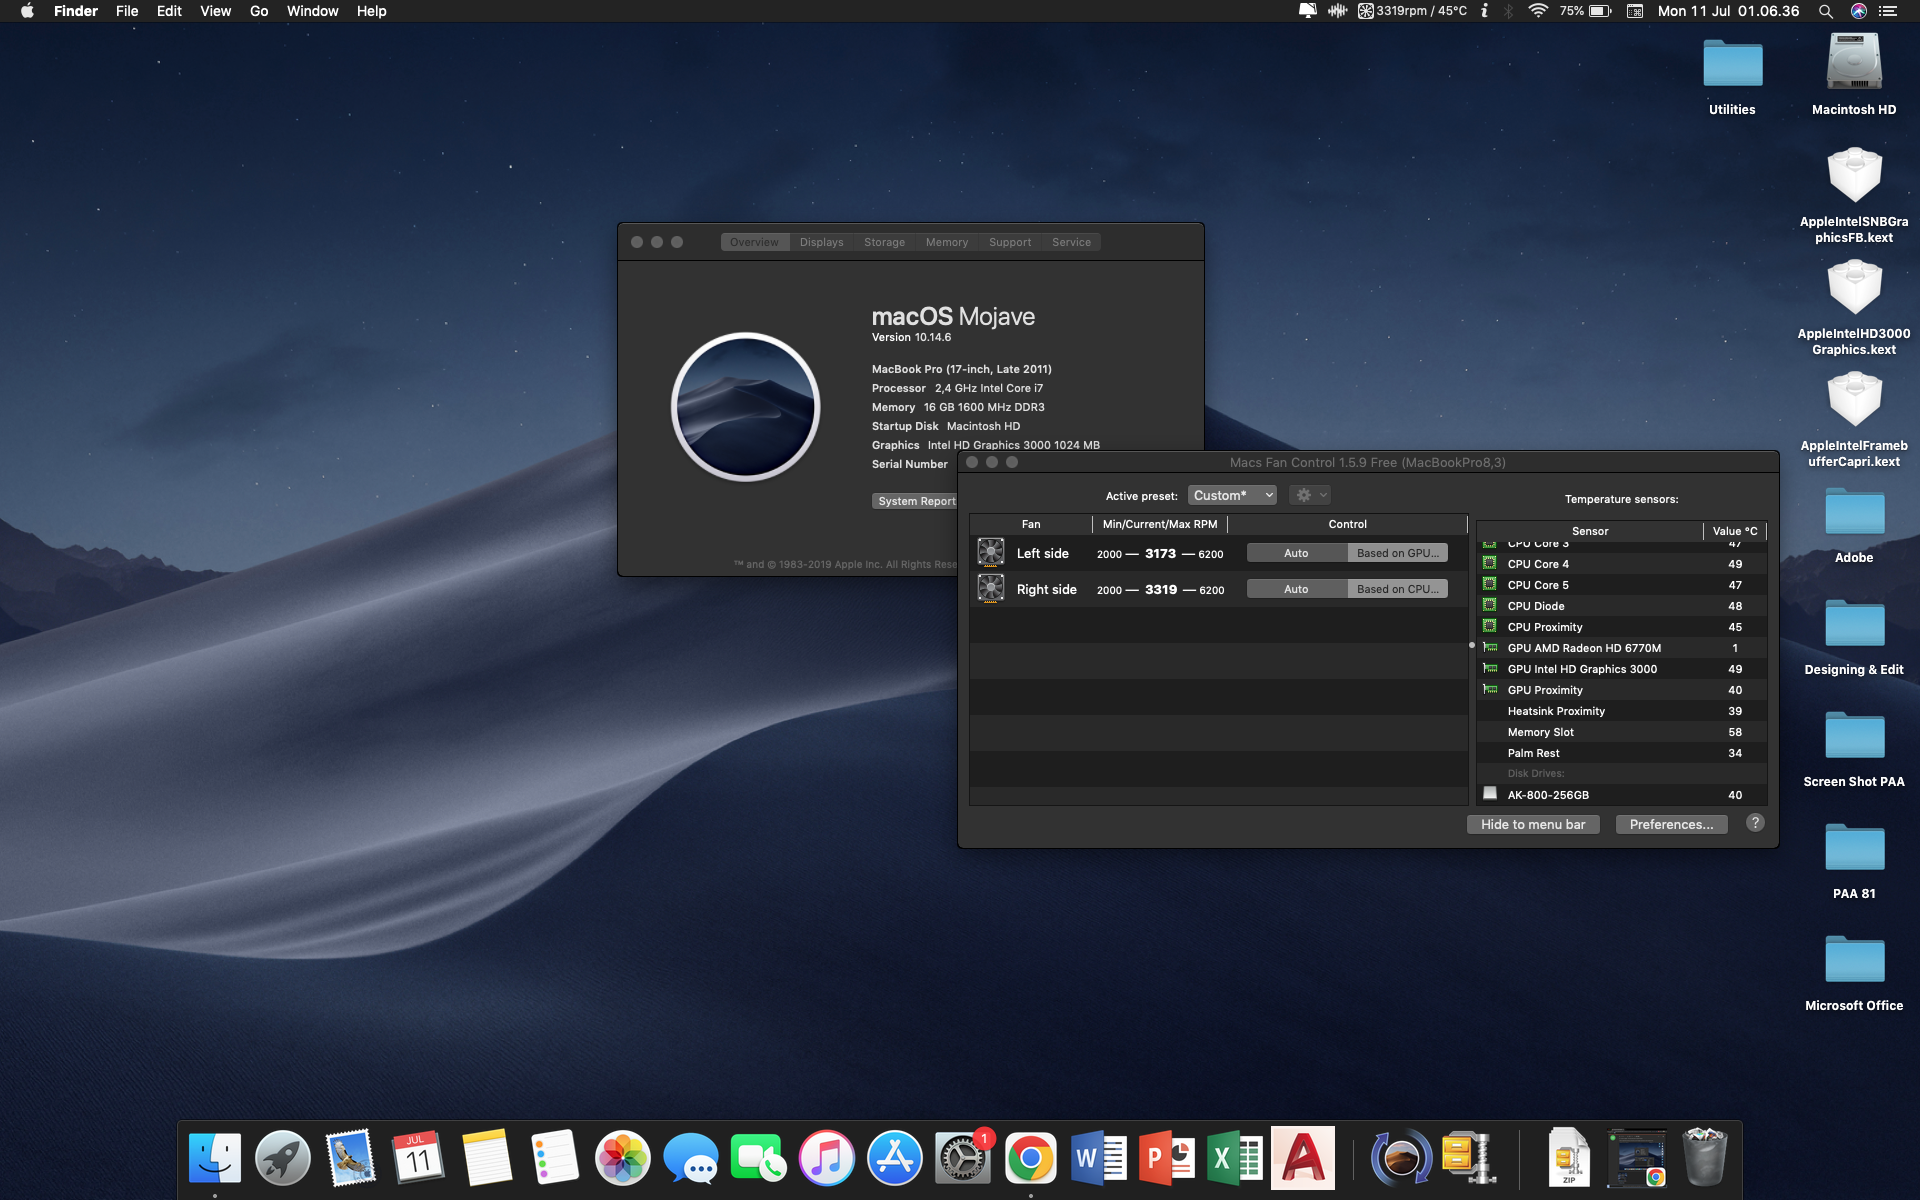Screen dimensions: 1920x1200
Task: Open the Active preset Custom dropdown
Action: pos(1232,495)
